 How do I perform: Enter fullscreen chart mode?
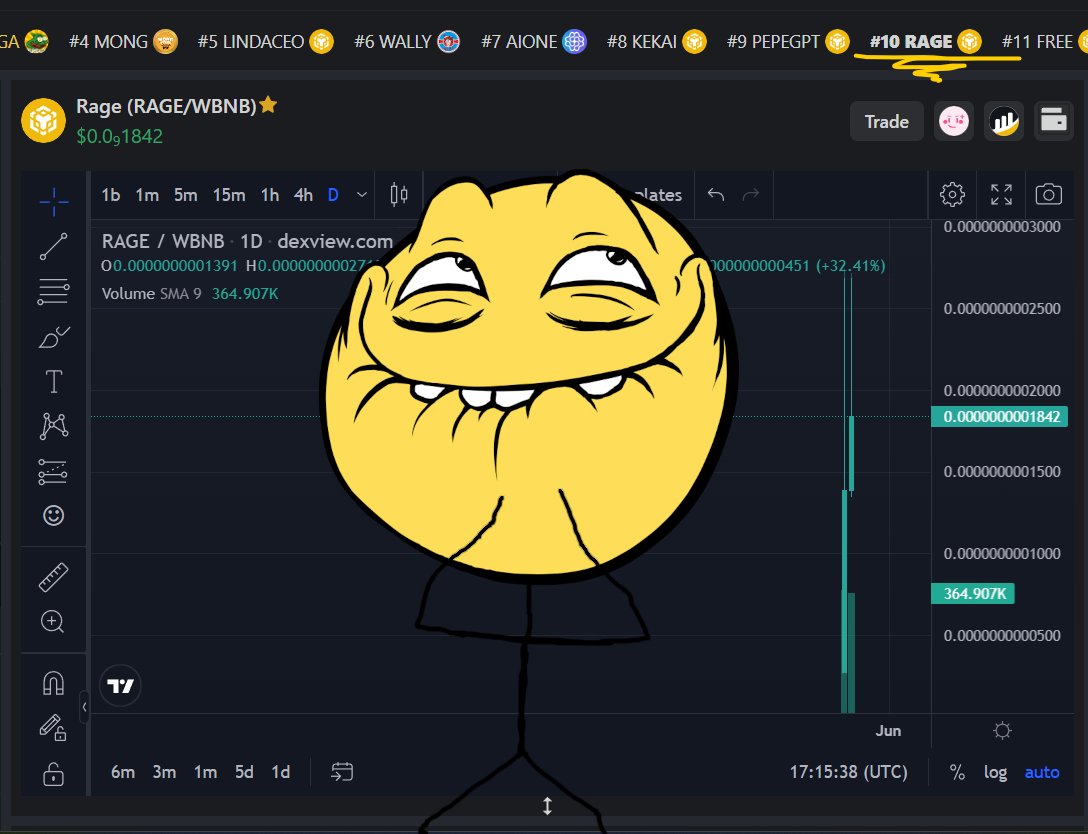pyautogui.click(x=1001, y=194)
